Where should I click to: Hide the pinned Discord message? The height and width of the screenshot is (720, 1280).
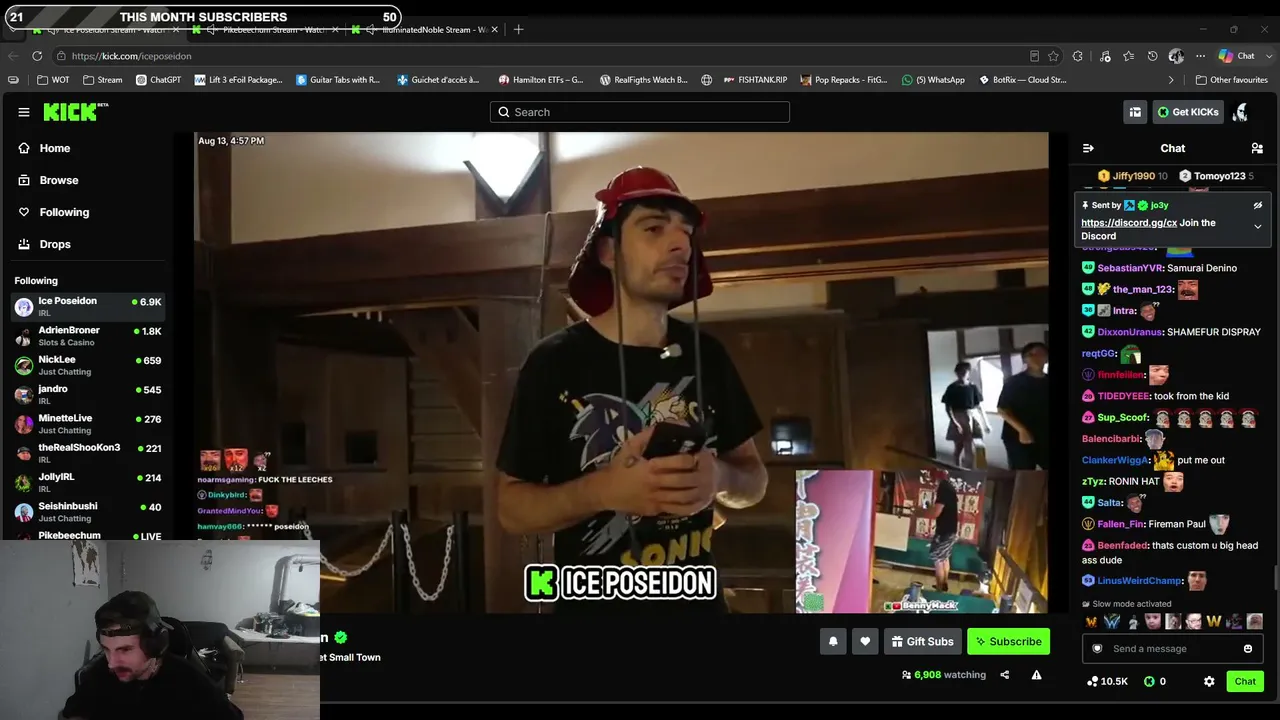click(1258, 205)
